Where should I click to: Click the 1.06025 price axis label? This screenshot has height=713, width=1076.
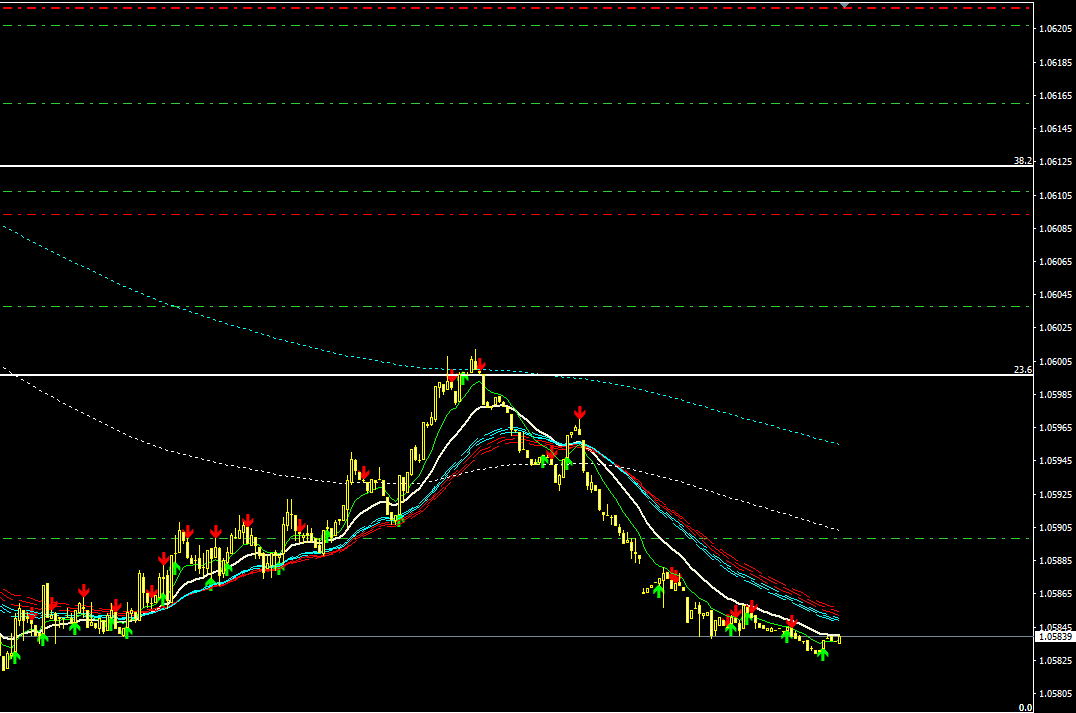(1055, 328)
